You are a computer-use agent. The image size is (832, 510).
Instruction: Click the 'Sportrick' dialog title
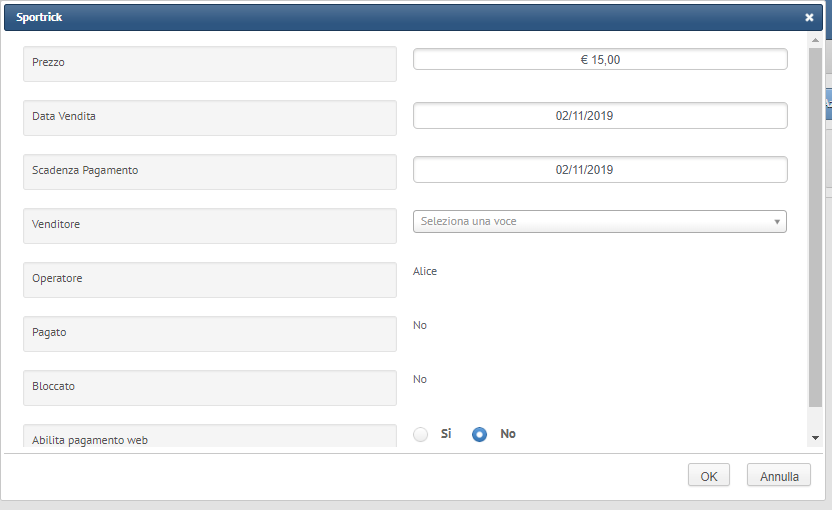[39, 17]
